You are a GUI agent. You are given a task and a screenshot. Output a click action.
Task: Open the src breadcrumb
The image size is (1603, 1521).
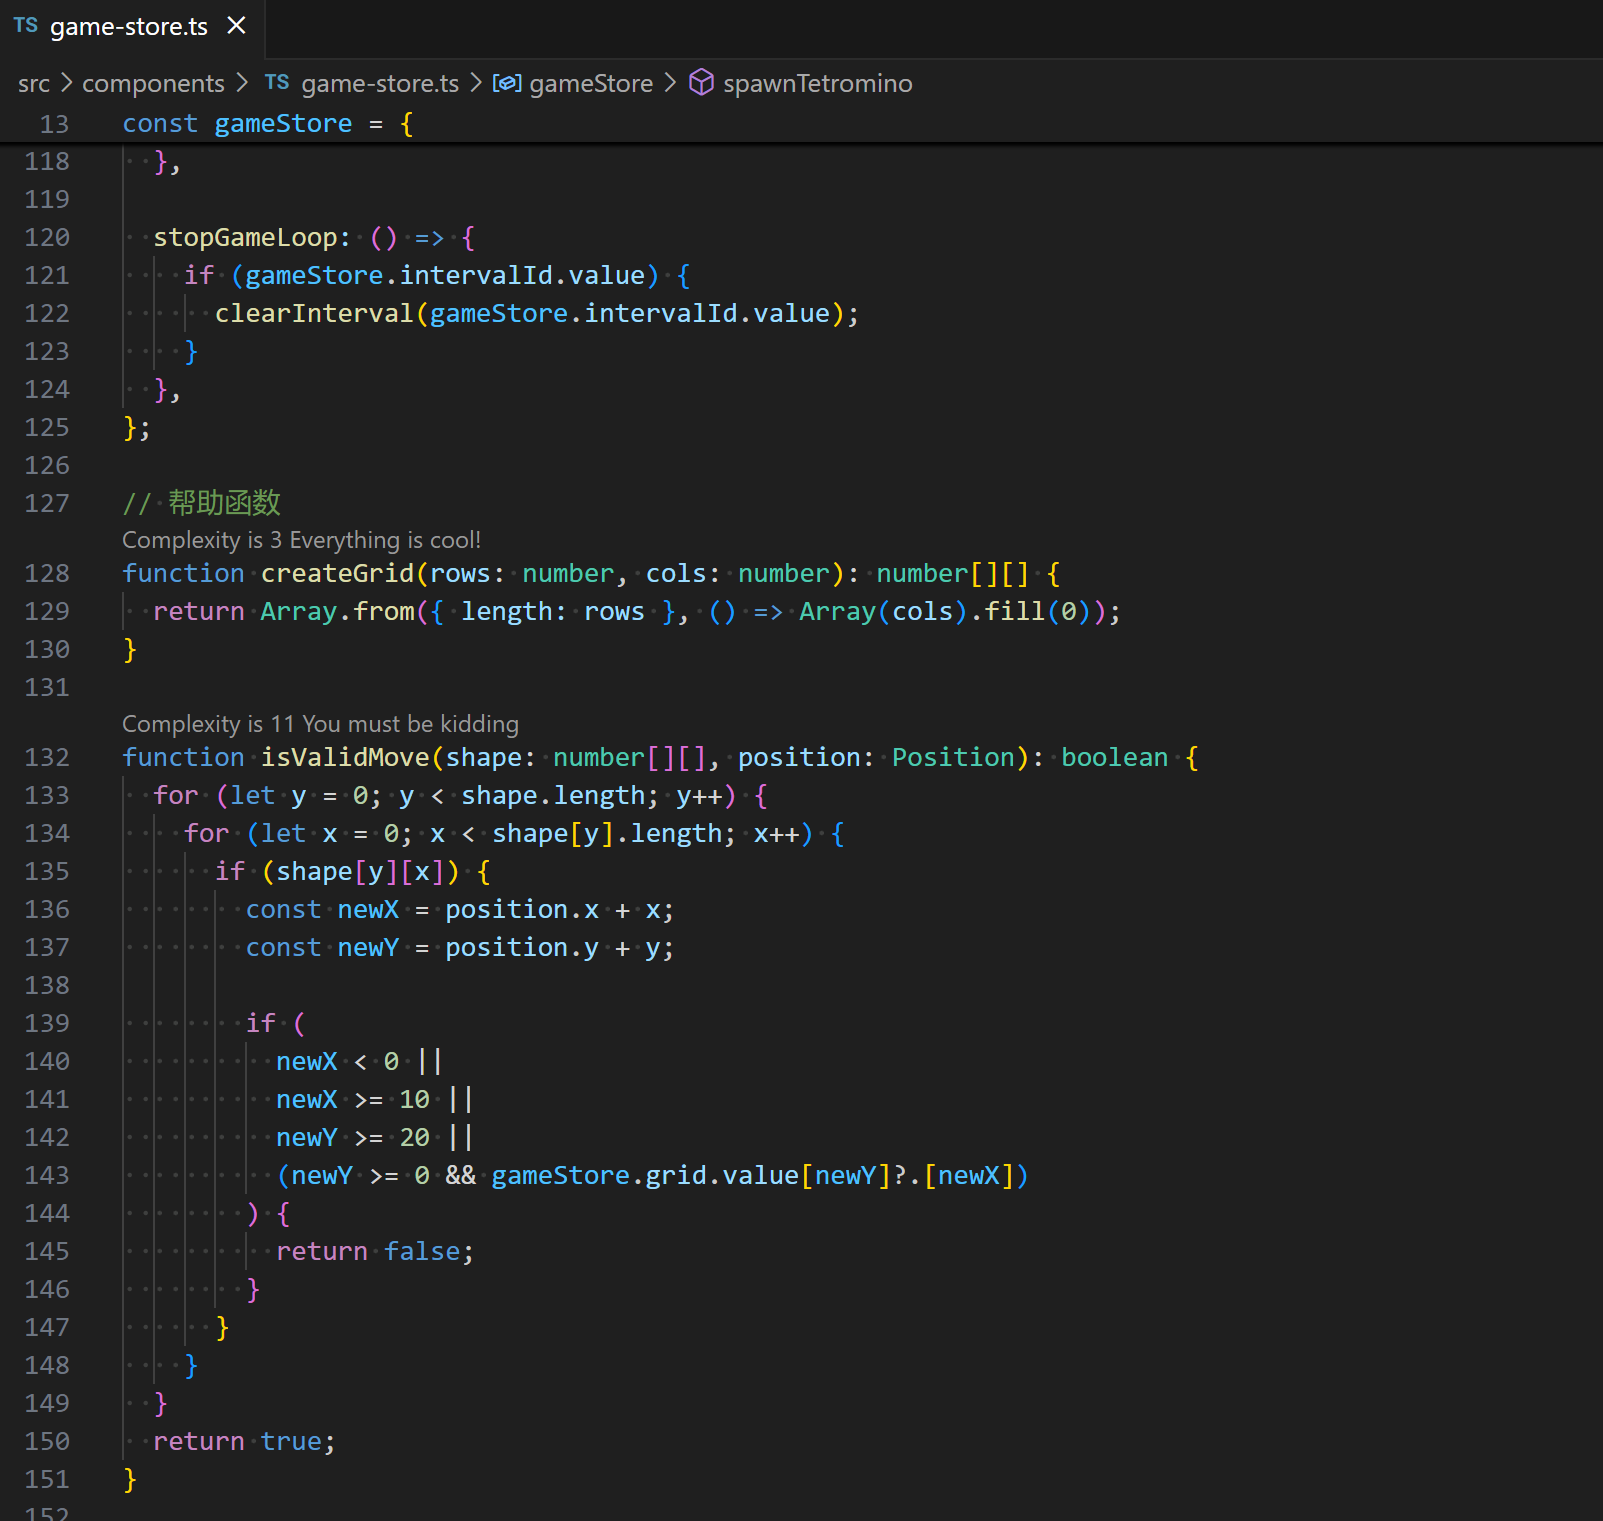click(34, 83)
